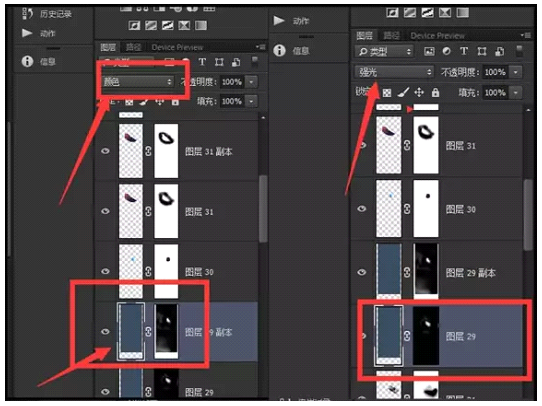
Task: Open fill slider arrow in right panel
Action: click(x=516, y=93)
